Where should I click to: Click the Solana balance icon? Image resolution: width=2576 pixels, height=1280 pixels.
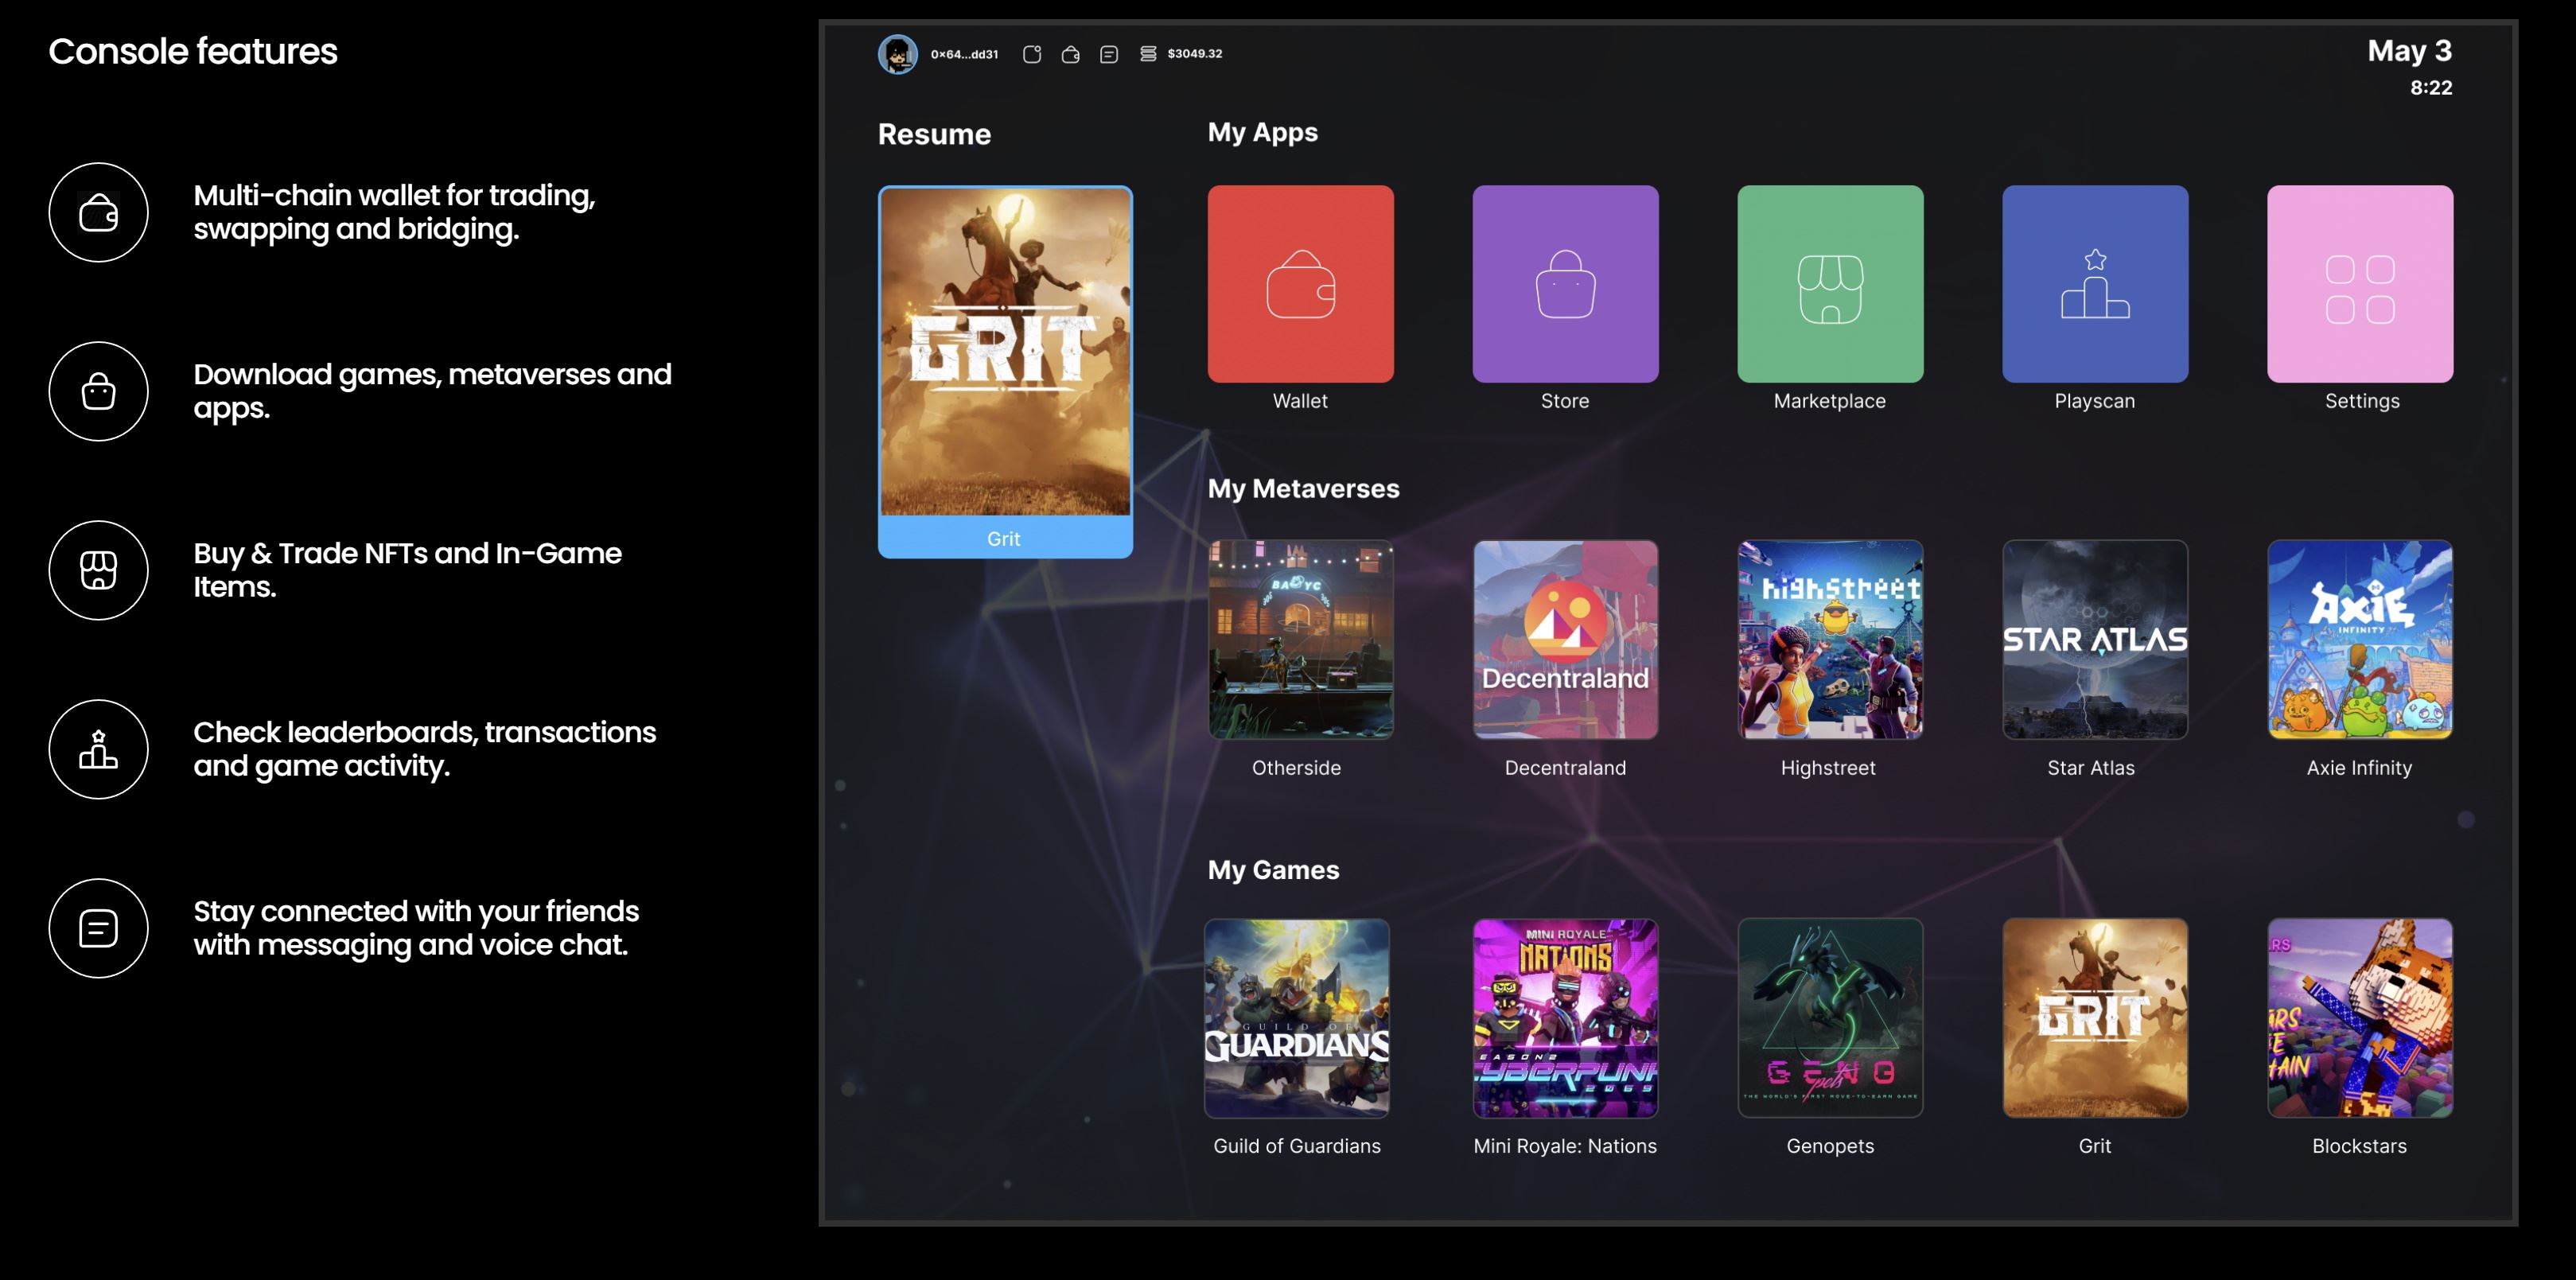[1148, 54]
